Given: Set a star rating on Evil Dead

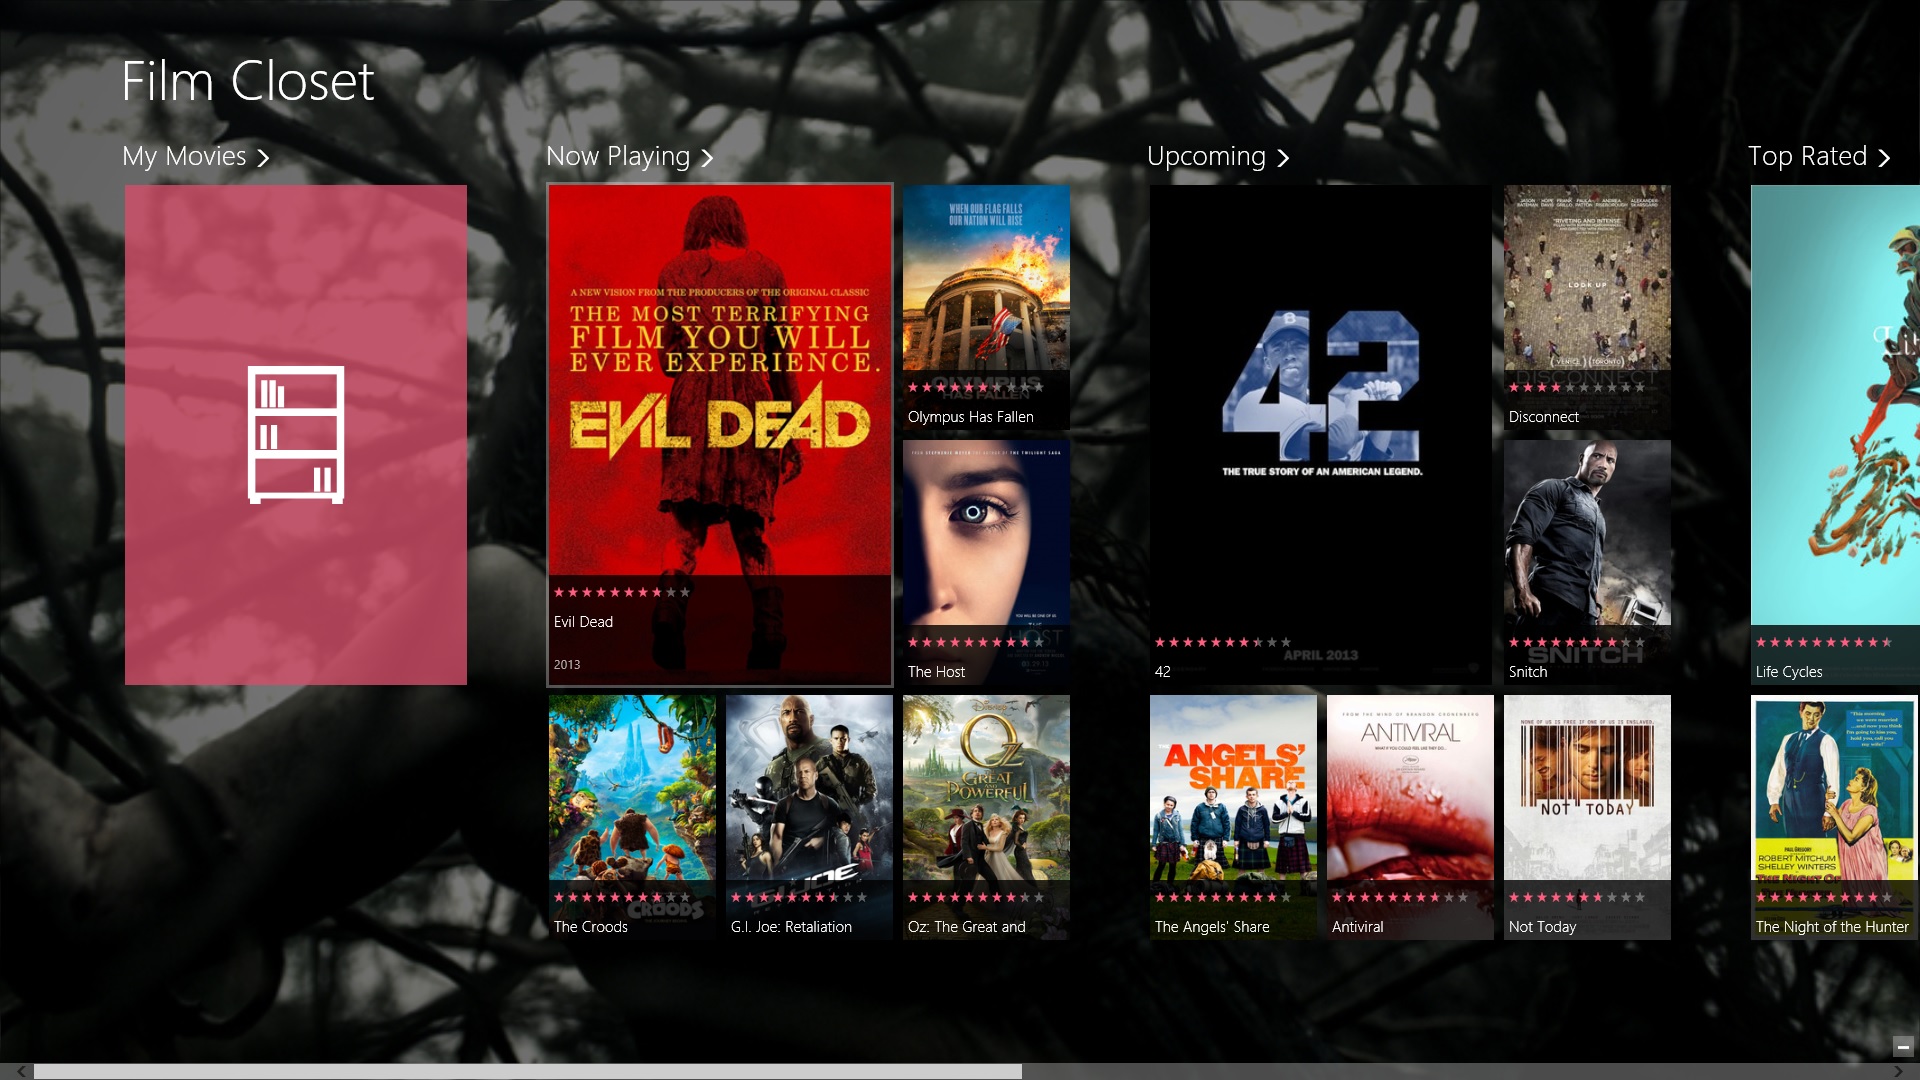Looking at the screenshot, I should coord(621,591).
